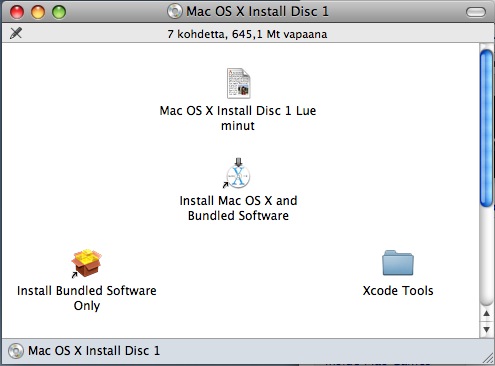Click the scroll down arrow
Screen dimensions: 495x366
486,330
